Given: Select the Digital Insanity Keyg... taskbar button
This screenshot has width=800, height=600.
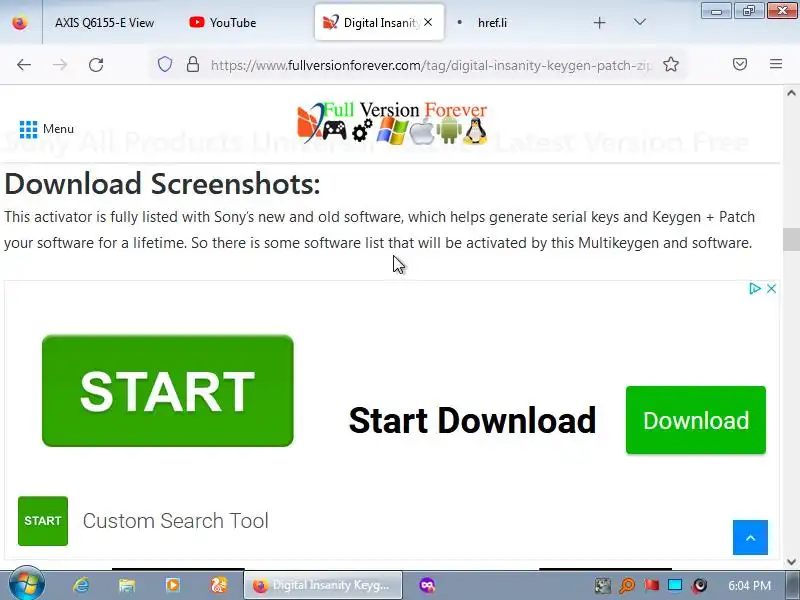Looking at the screenshot, I should pyautogui.click(x=323, y=585).
